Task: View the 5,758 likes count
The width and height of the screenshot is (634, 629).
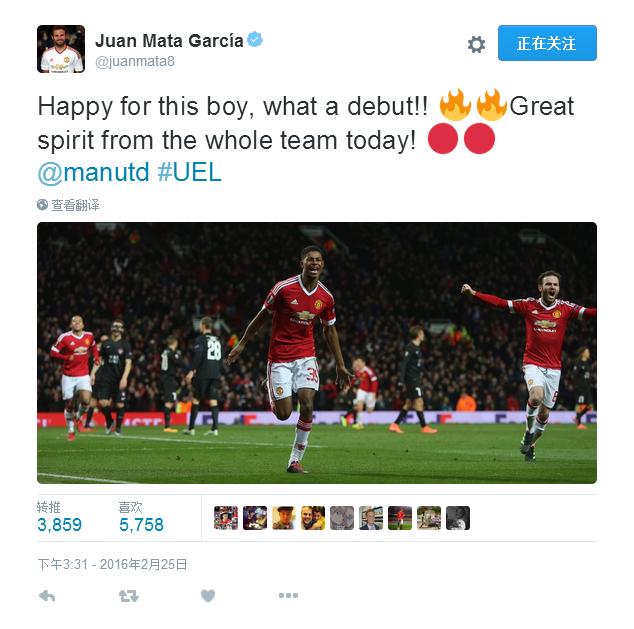Action: (141, 524)
